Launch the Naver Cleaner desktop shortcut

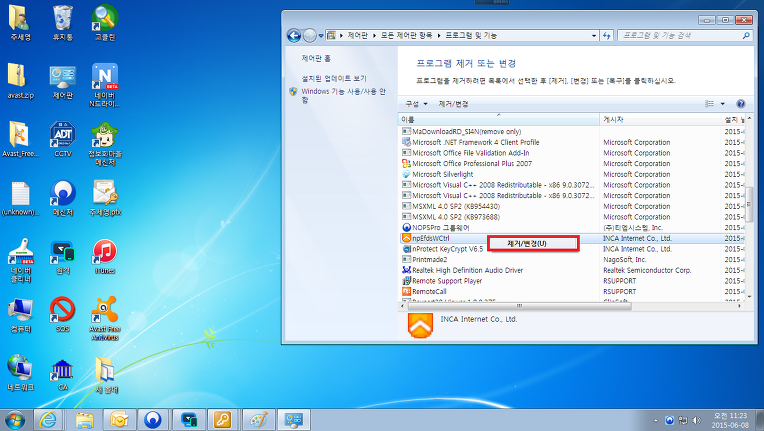coord(20,261)
